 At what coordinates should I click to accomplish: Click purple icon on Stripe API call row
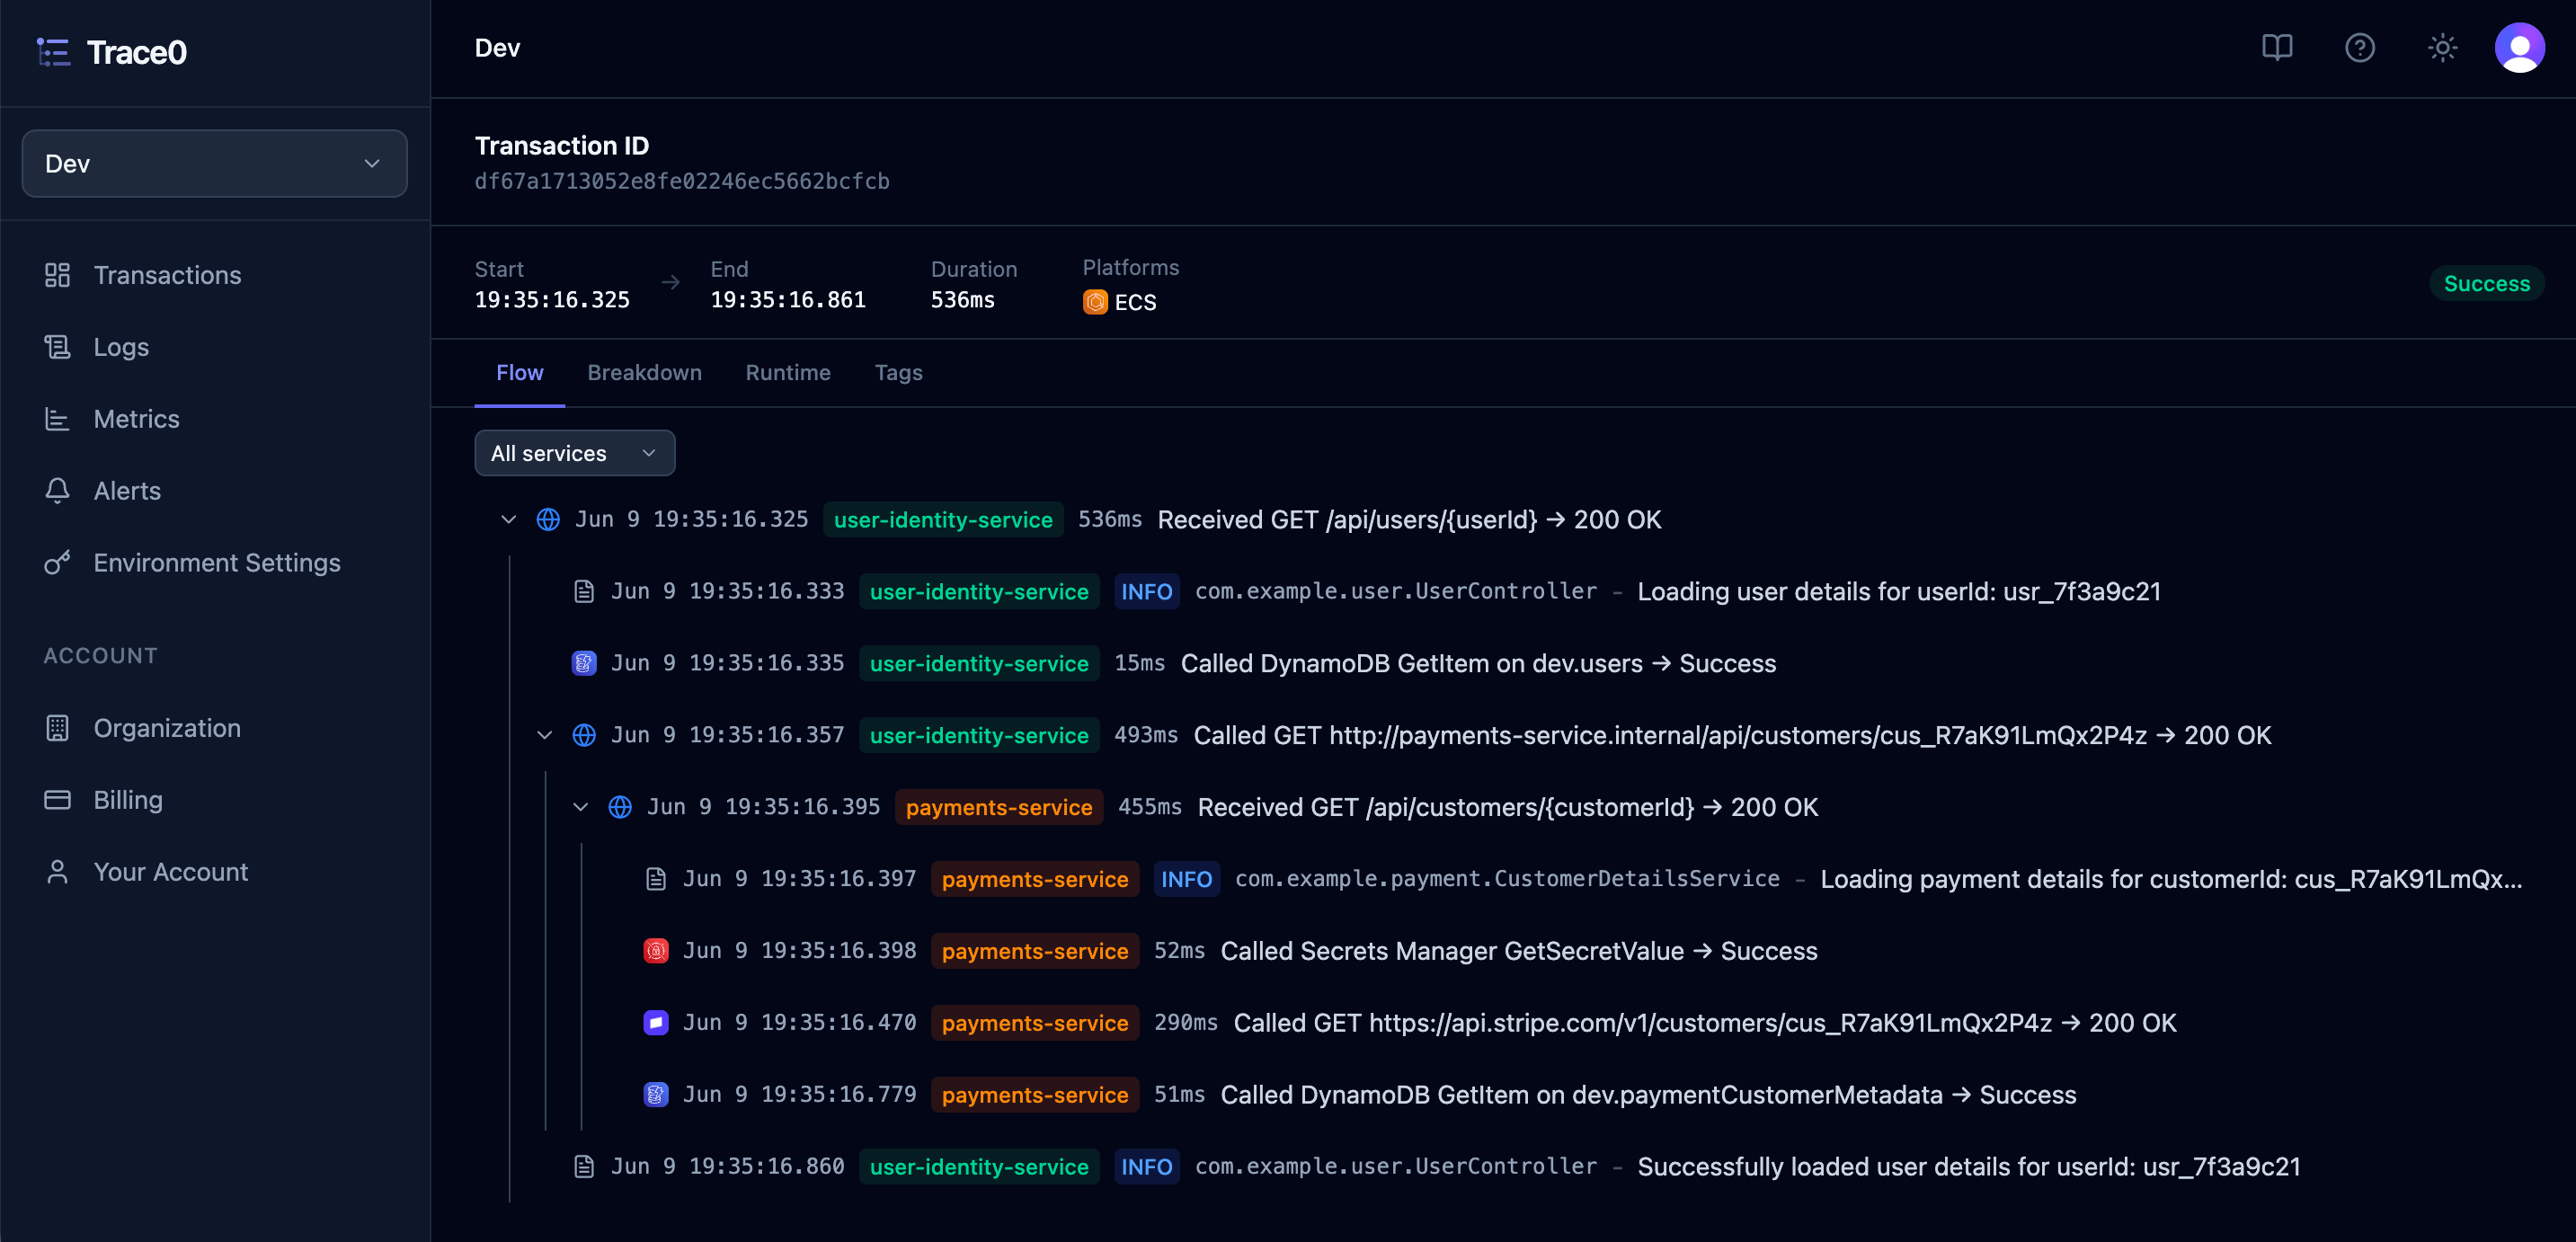[x=656, y=1023]
